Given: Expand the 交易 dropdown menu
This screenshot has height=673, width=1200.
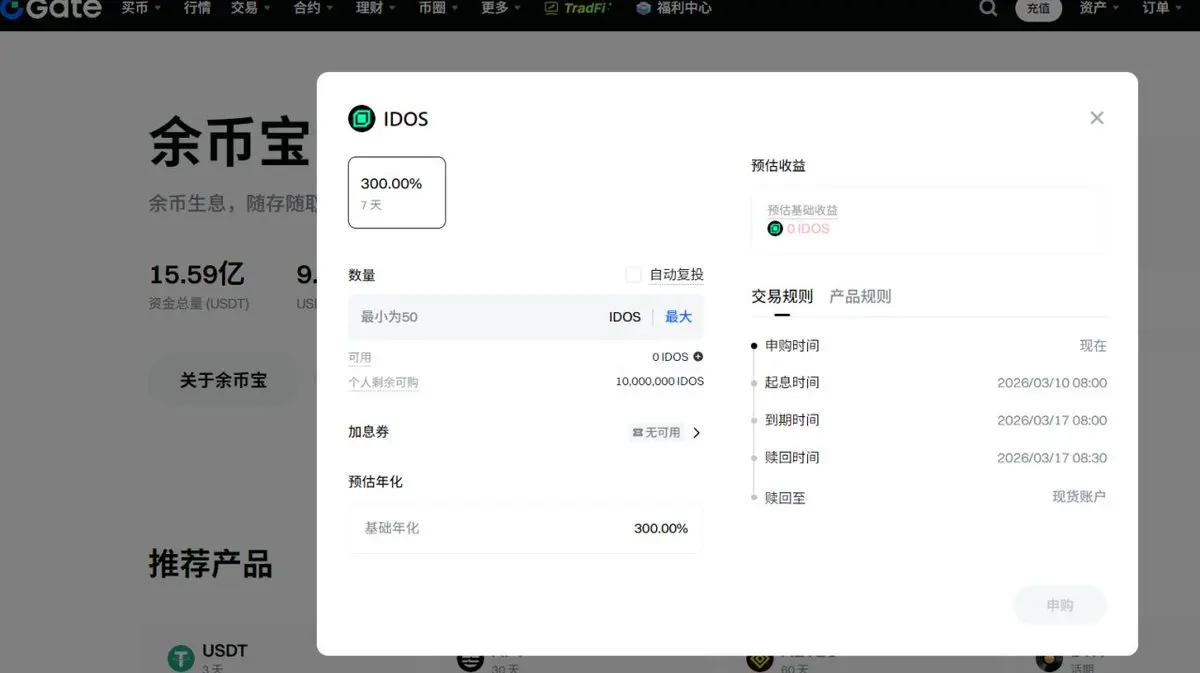Looking at the screenshot, I should point(250,8).
